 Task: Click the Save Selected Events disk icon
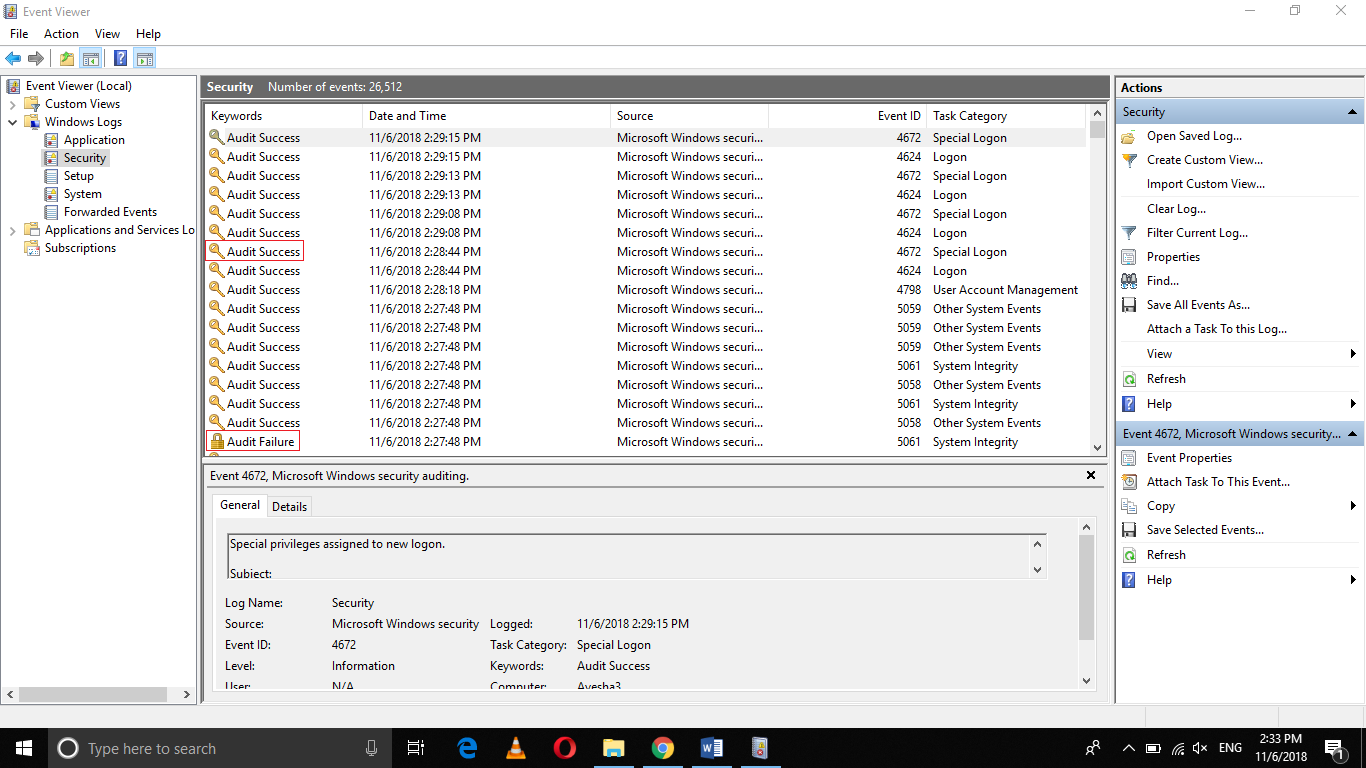pyautogui.click(x=1129, y=530)
